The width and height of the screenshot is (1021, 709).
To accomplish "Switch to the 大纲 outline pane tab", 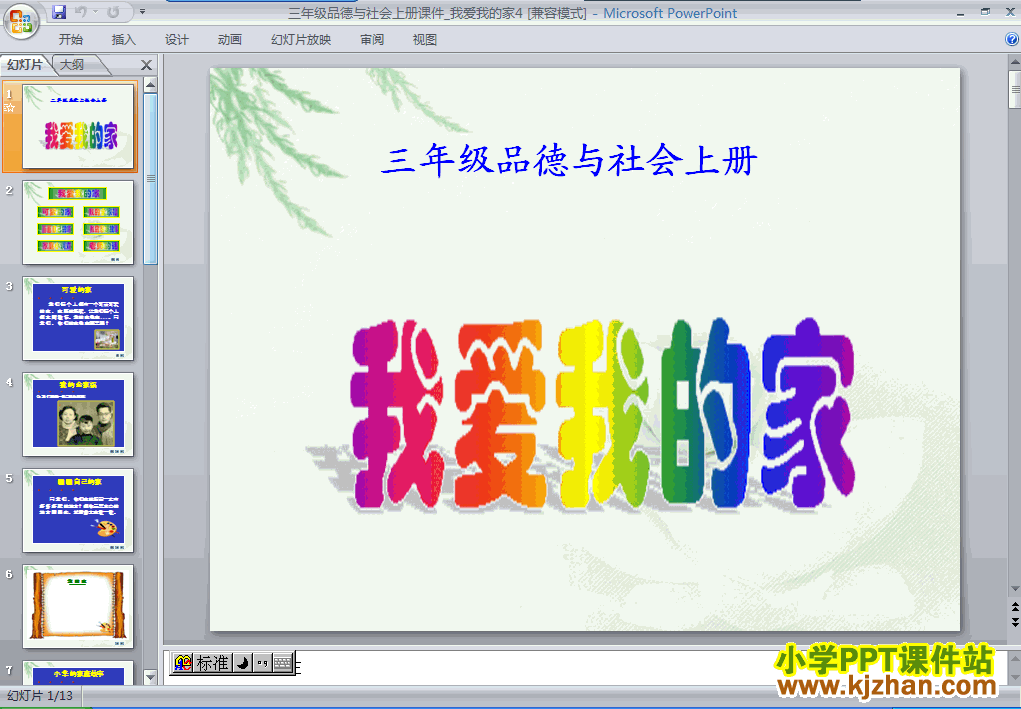I will click(x=72, y=64).
